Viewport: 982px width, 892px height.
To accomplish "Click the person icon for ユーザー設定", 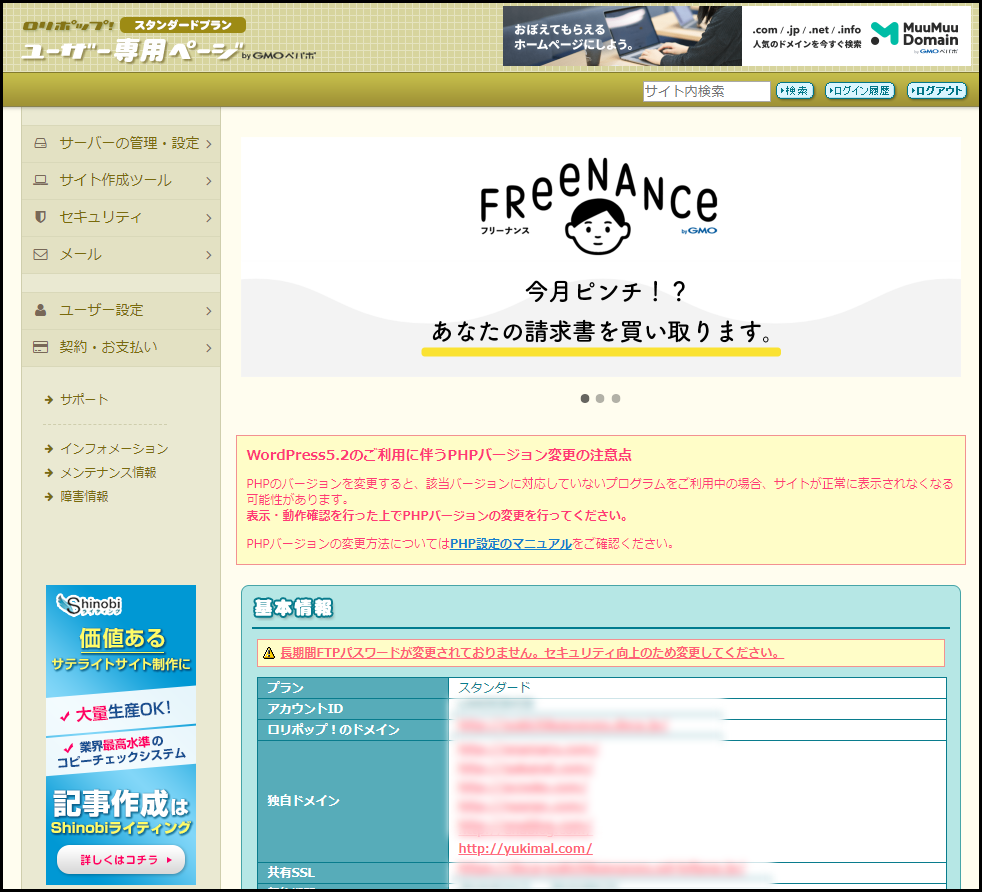I will pyautogui.click(x=41, y=310).
